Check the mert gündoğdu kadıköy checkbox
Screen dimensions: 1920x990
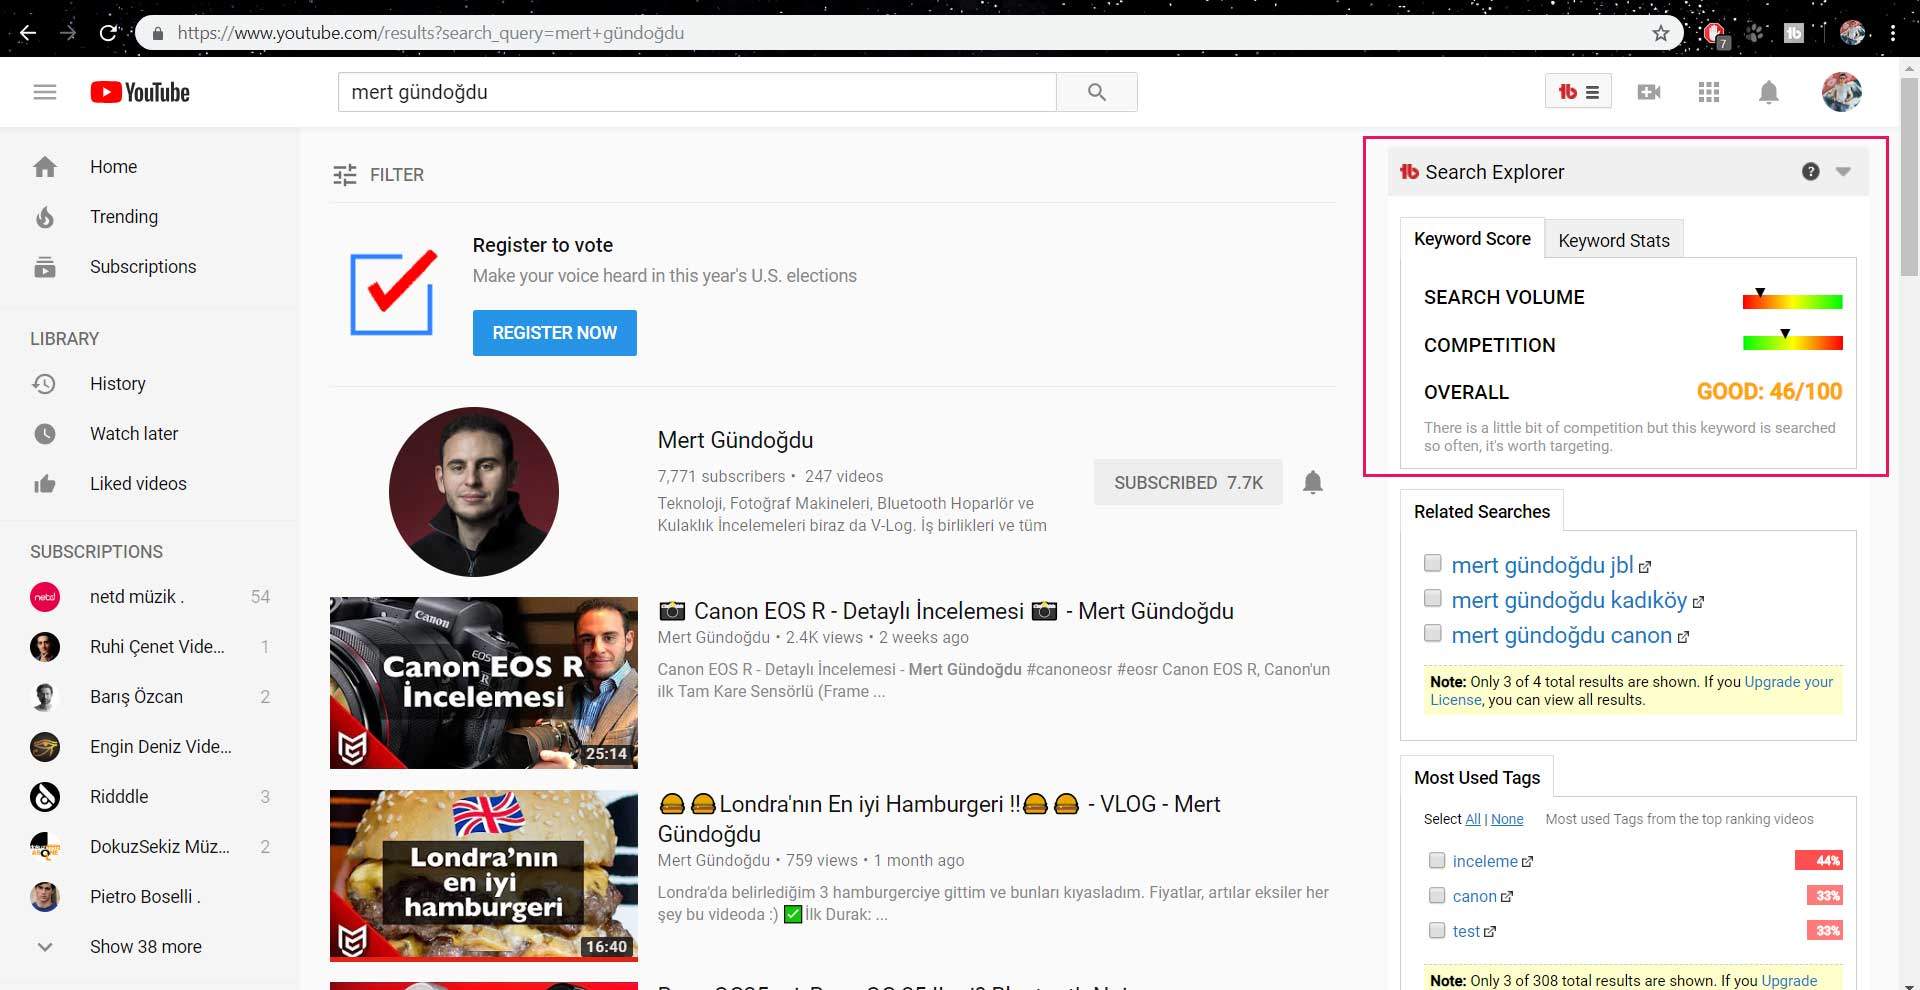point(1433,598)
